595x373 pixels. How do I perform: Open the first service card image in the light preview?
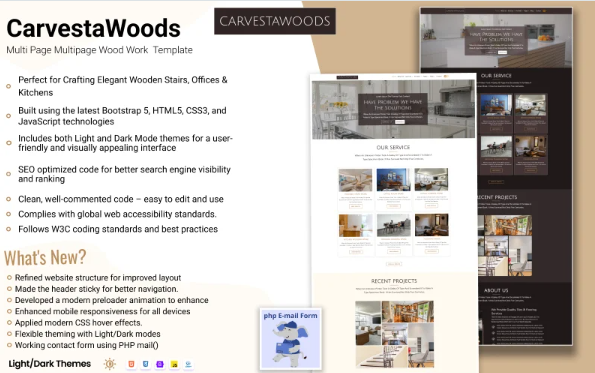tap(355, 180)
